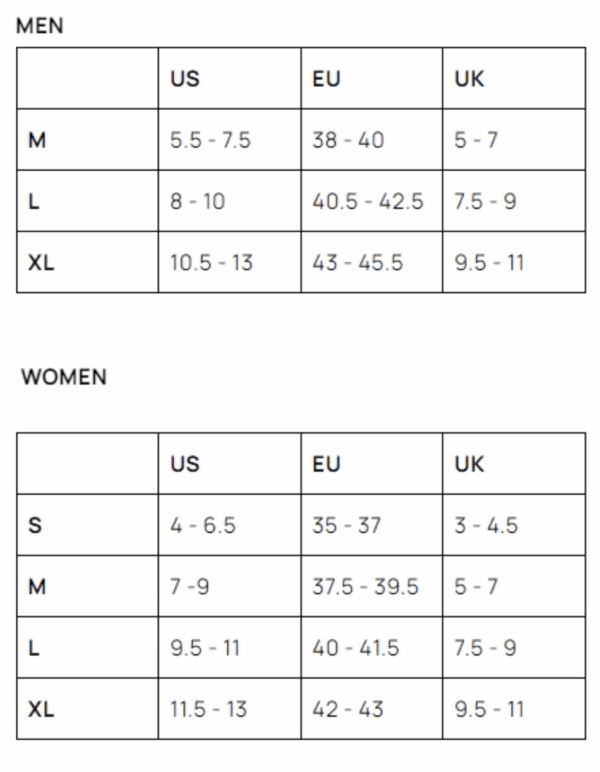Click the S row label in women's table
600x772 pixels.
(35, 525)
